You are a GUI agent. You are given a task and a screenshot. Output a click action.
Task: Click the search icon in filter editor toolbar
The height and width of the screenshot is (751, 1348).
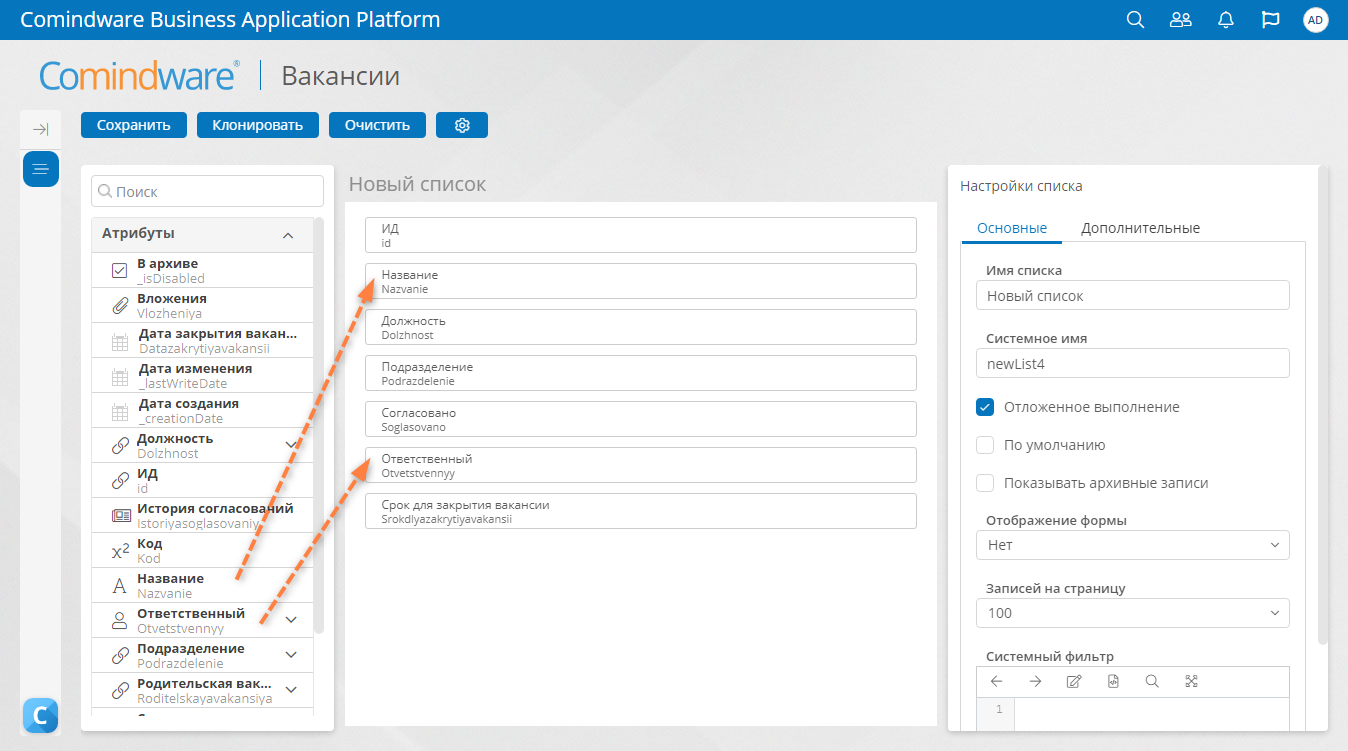[x=1152, y=681]
